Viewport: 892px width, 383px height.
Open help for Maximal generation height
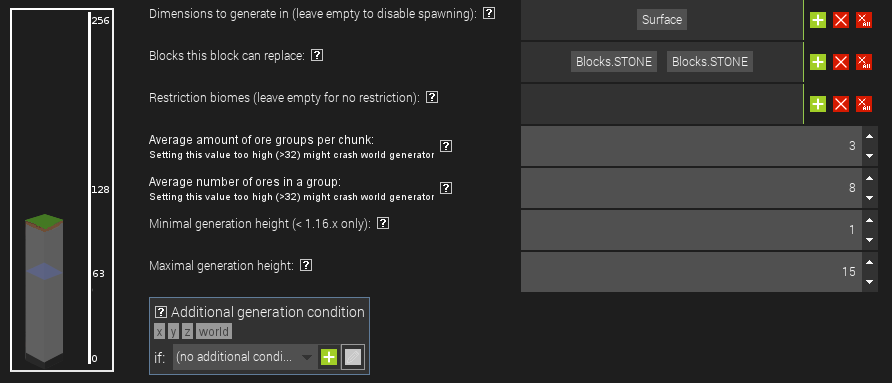click(x=305, y=265)
